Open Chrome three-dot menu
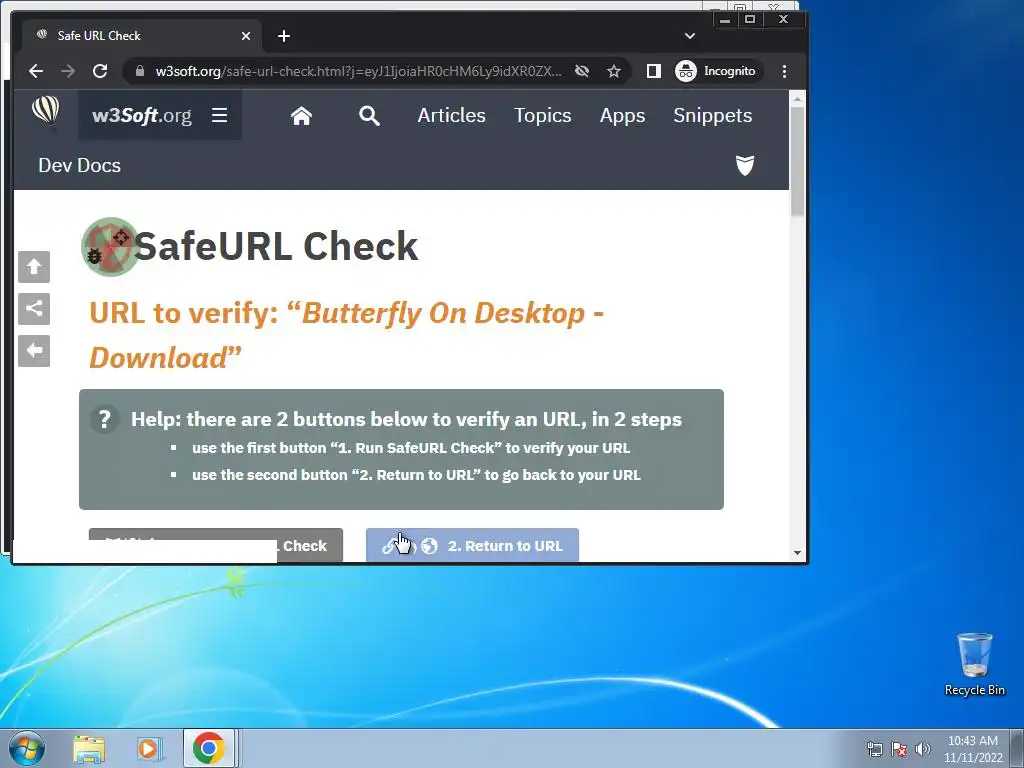This screenshot has width=1024, height=768. [x=784, y=71]
